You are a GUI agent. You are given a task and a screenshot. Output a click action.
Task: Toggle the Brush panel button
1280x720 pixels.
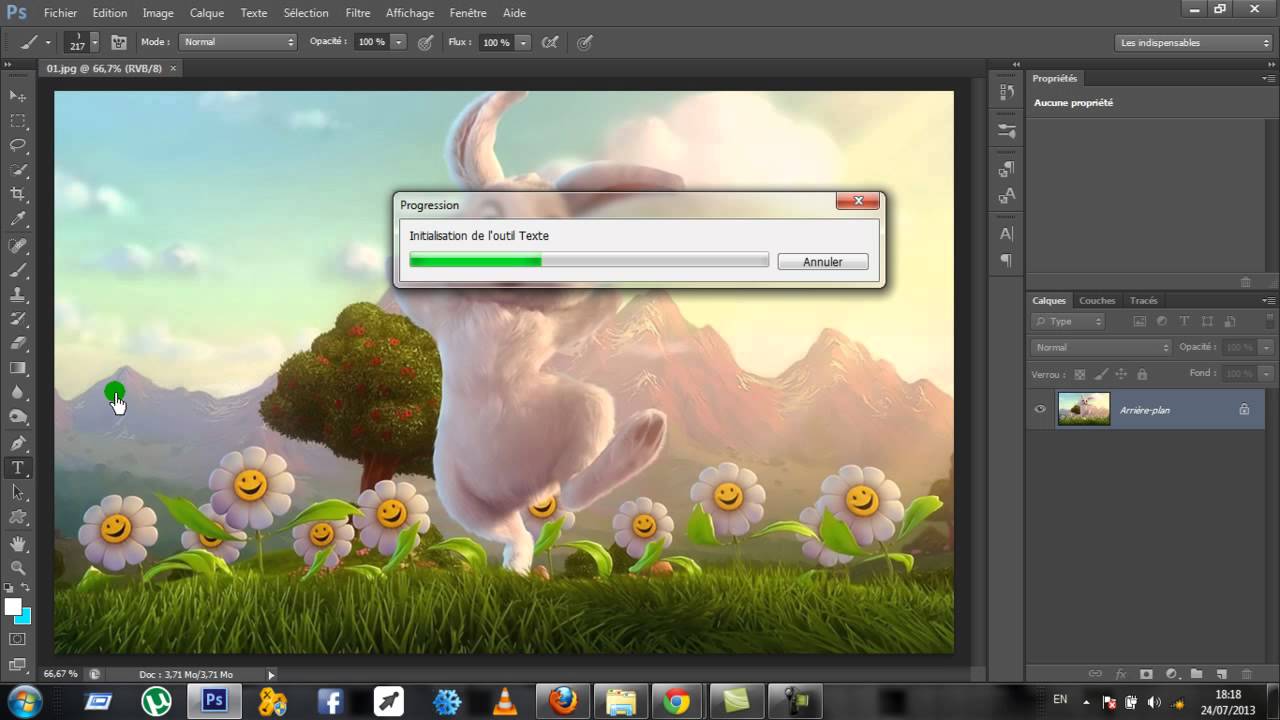point(119,42)
